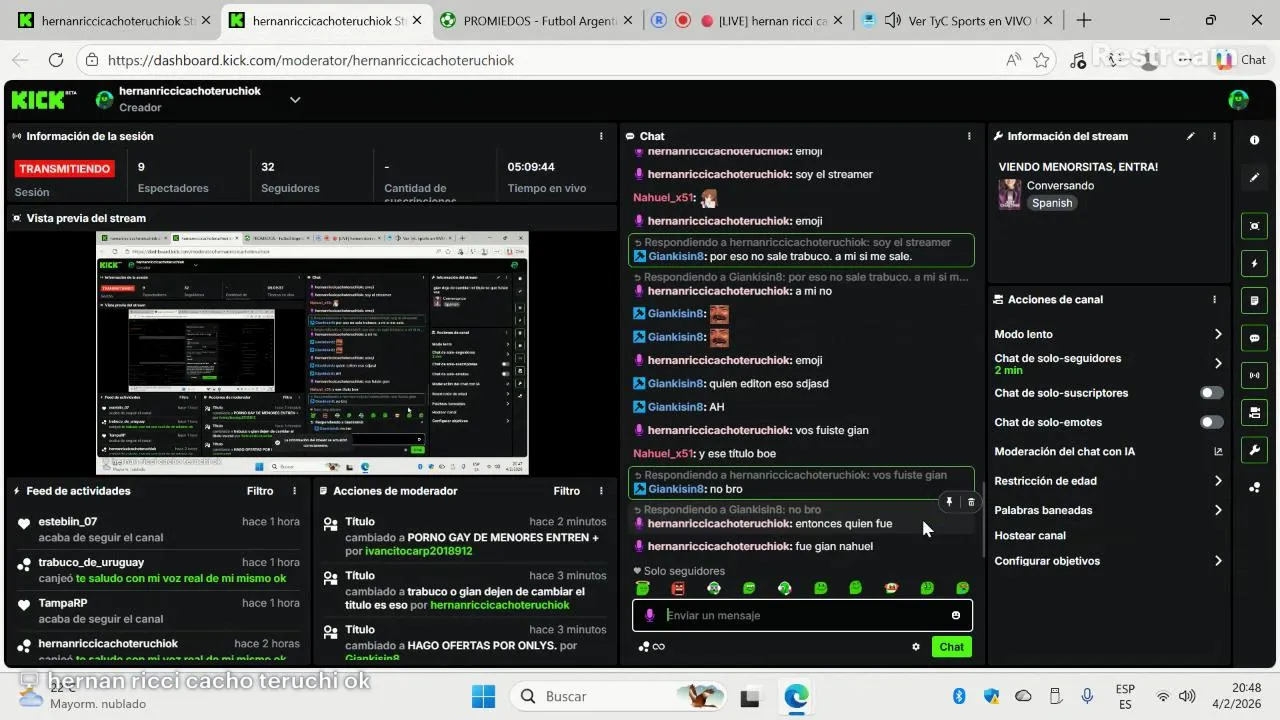Select the broadcast signal icon in right sidebar
1280x720 pixels.
tap(1254, 375)
